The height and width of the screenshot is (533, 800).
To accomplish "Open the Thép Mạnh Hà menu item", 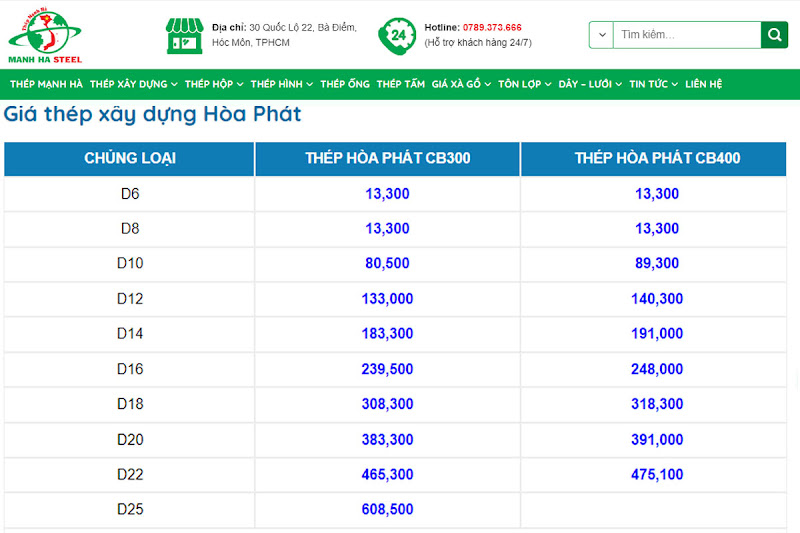I will (x=46, y=84).
